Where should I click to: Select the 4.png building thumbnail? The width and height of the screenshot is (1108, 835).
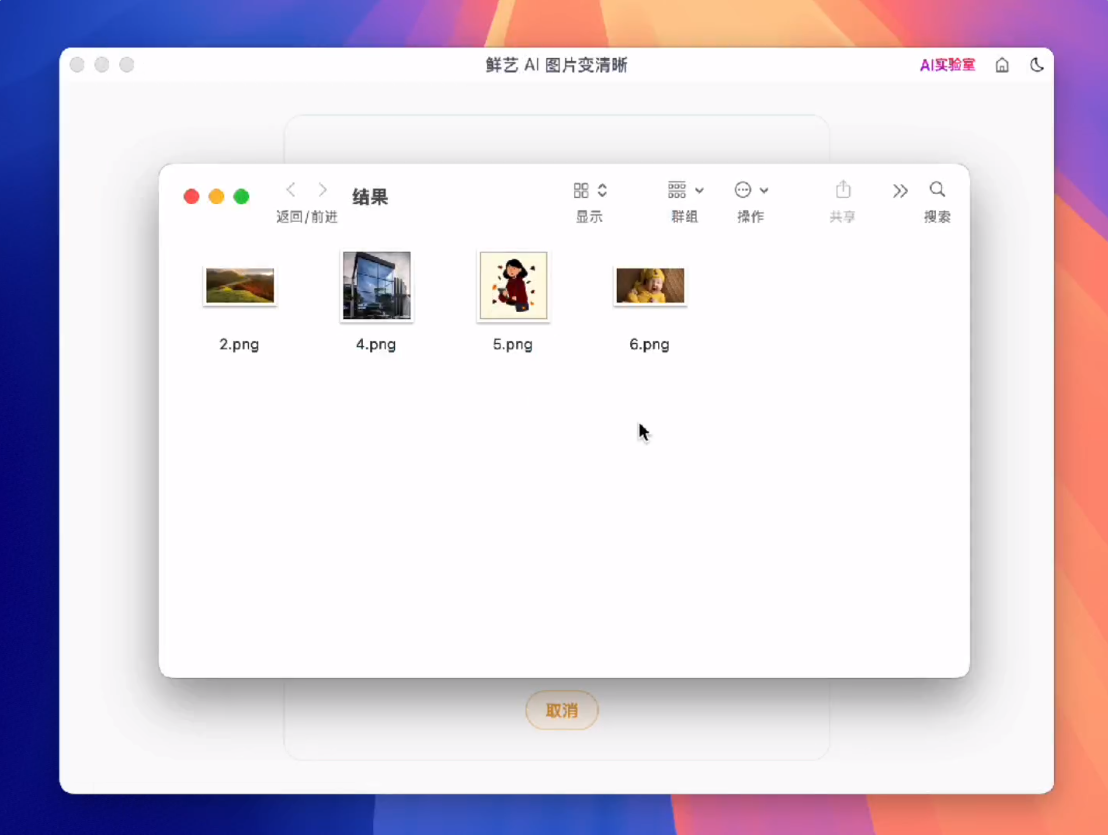coord(377,285)
